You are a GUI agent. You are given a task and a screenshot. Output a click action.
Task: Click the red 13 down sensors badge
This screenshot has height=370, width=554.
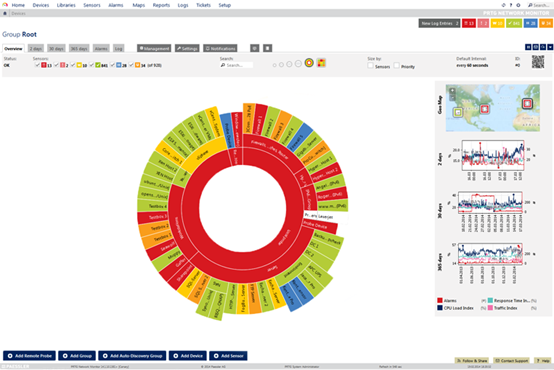click(468, 23)
